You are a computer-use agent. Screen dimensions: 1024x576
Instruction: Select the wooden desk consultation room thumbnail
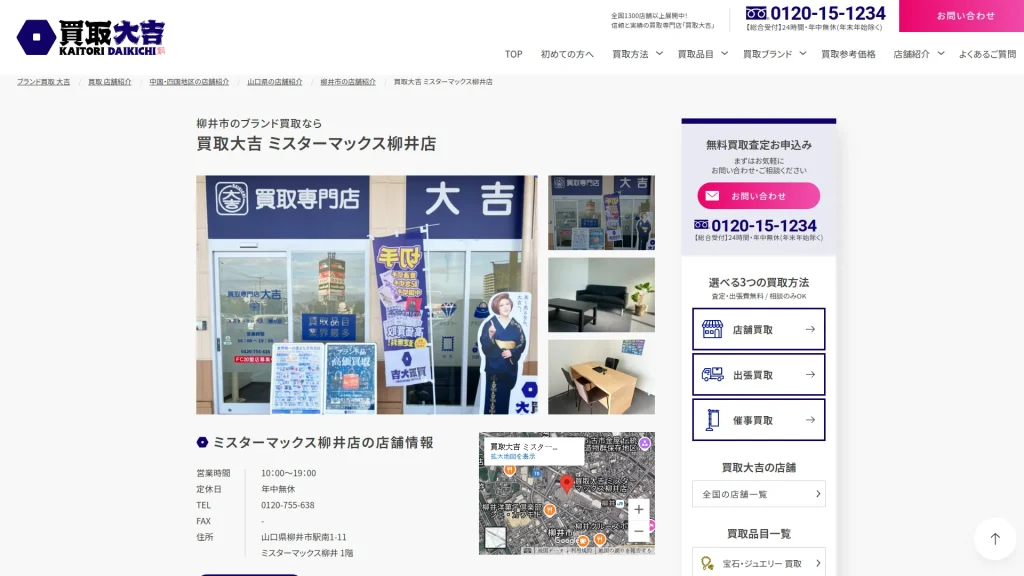coord(601,377)
